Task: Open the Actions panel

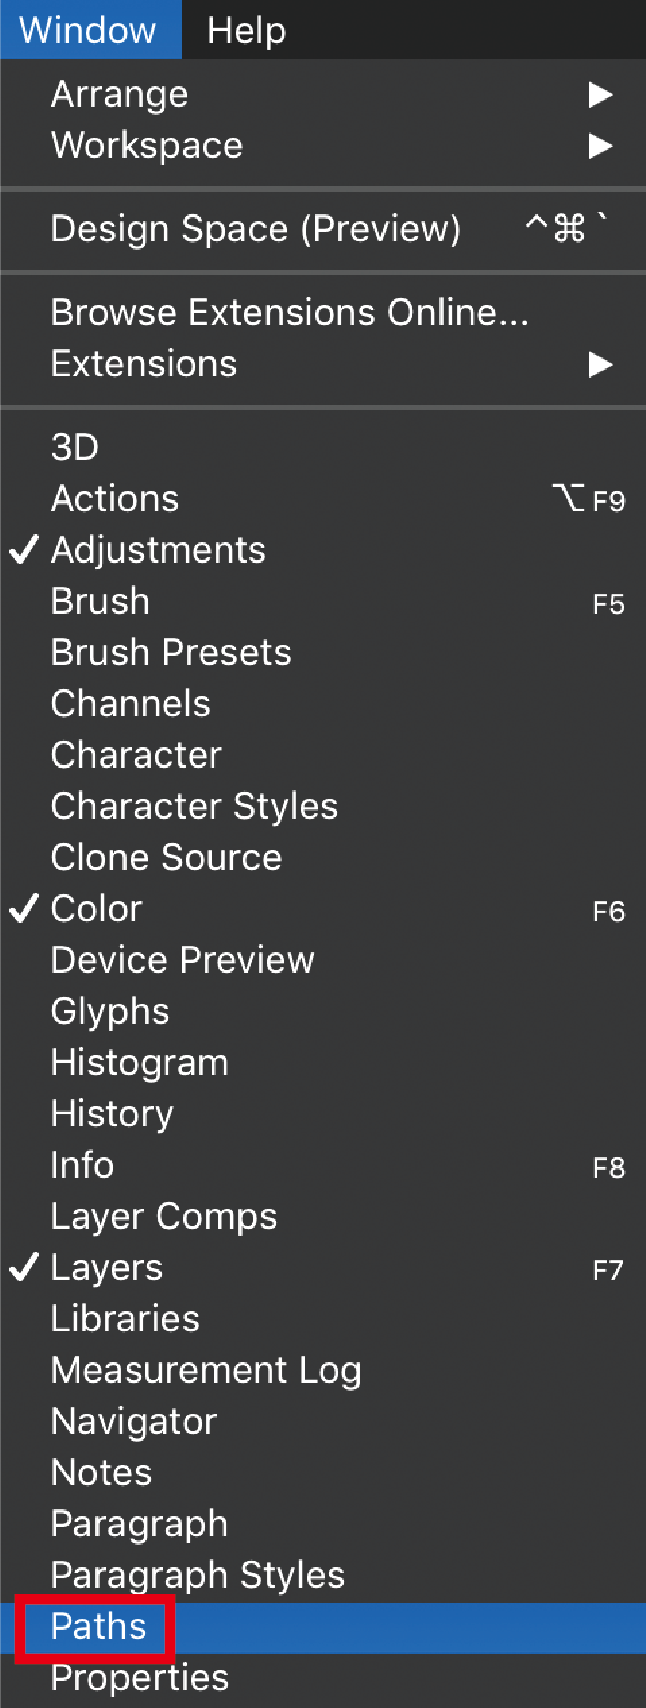Action: pyautogui.click(x=115, y=499)
